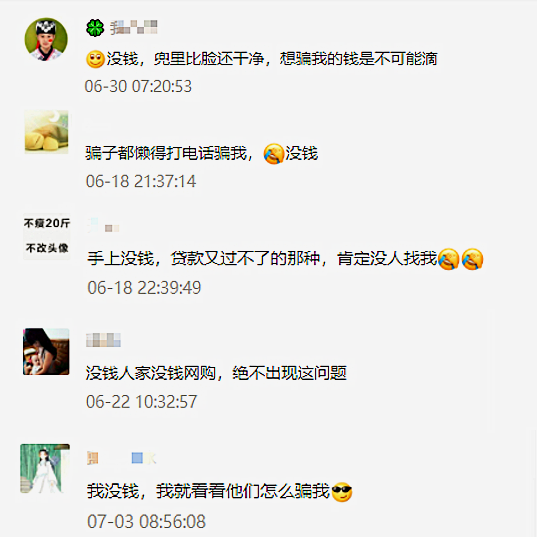Open the yellow pastry avatar profile
The width and height of the screenshot is (537, 537).
click(x=46, y=132)
